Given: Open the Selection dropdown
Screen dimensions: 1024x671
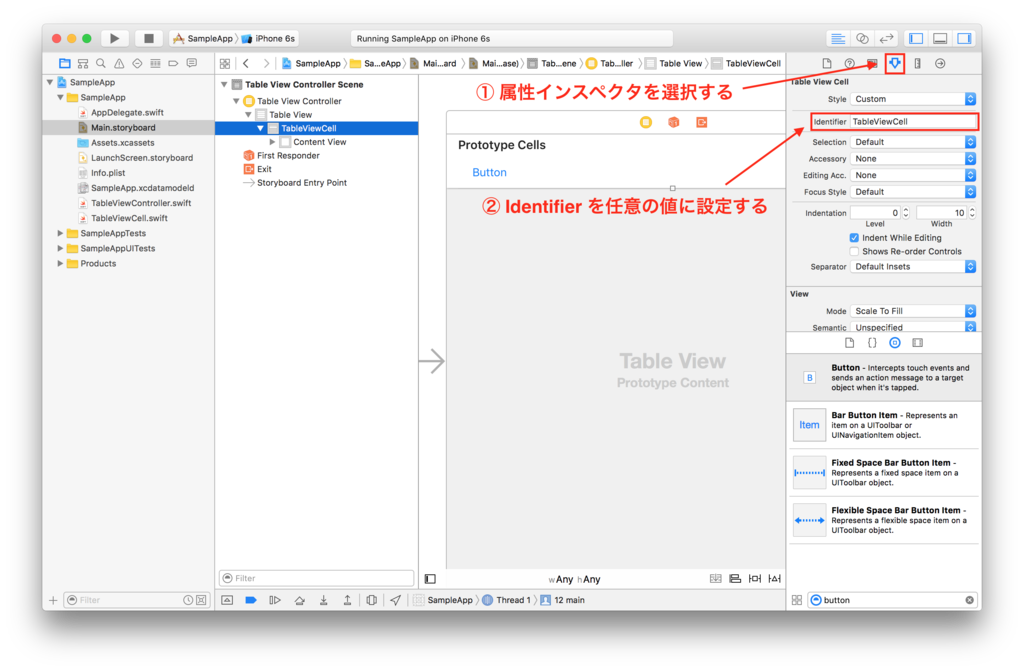Looking at the screenshot, I should point(913,142).
